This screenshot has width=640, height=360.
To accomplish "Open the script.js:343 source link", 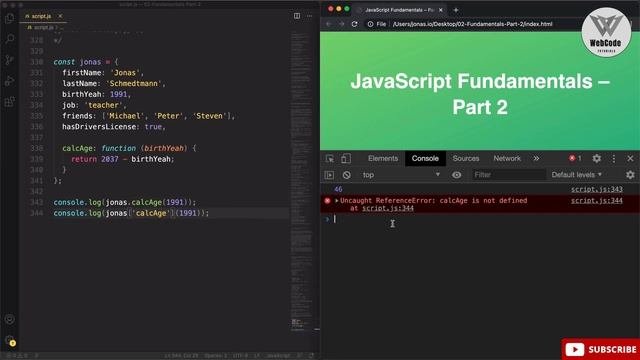I will [597, 189].
